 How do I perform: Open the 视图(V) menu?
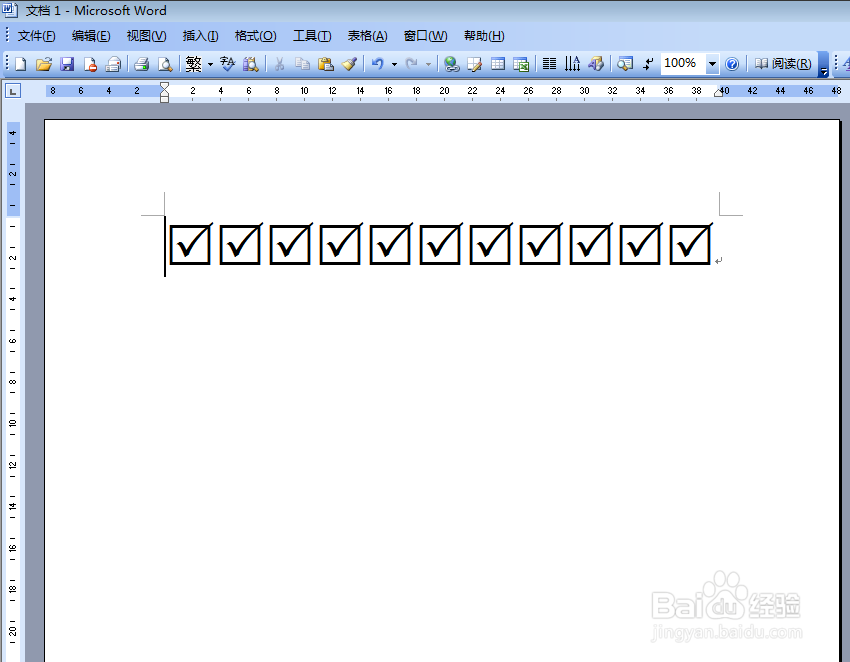(146, 36)
